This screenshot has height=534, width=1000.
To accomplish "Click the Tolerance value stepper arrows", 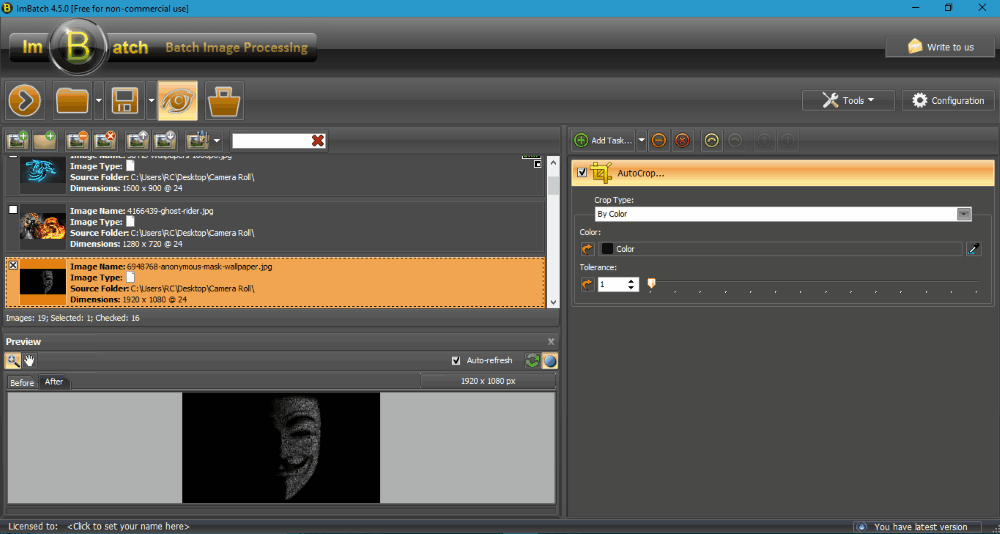I will click(632, 284).
